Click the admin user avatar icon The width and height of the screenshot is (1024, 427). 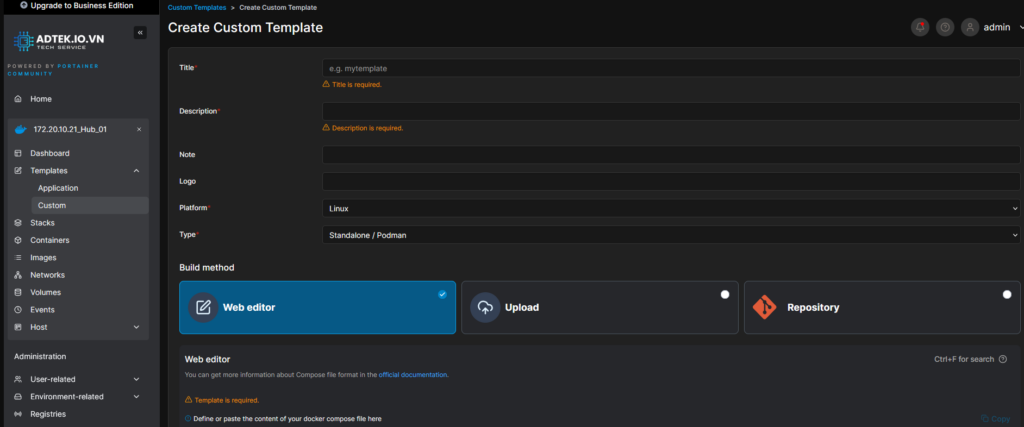pyautogui.click(x=970, y=27)
